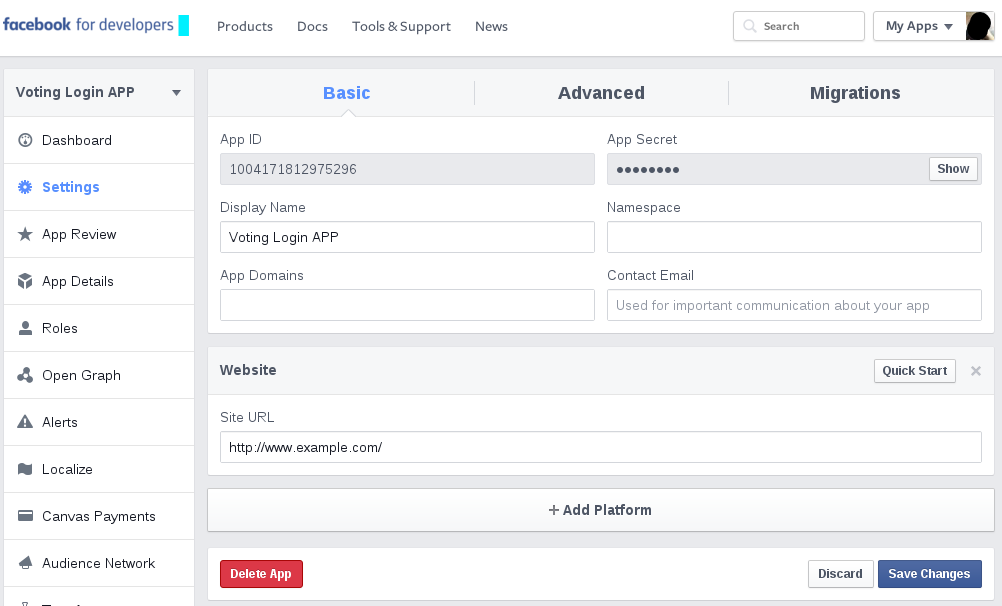Switch to the Migrations tab
This screenshot has width=1002, height=606.
pyautogui.click(x=855, y=93)
